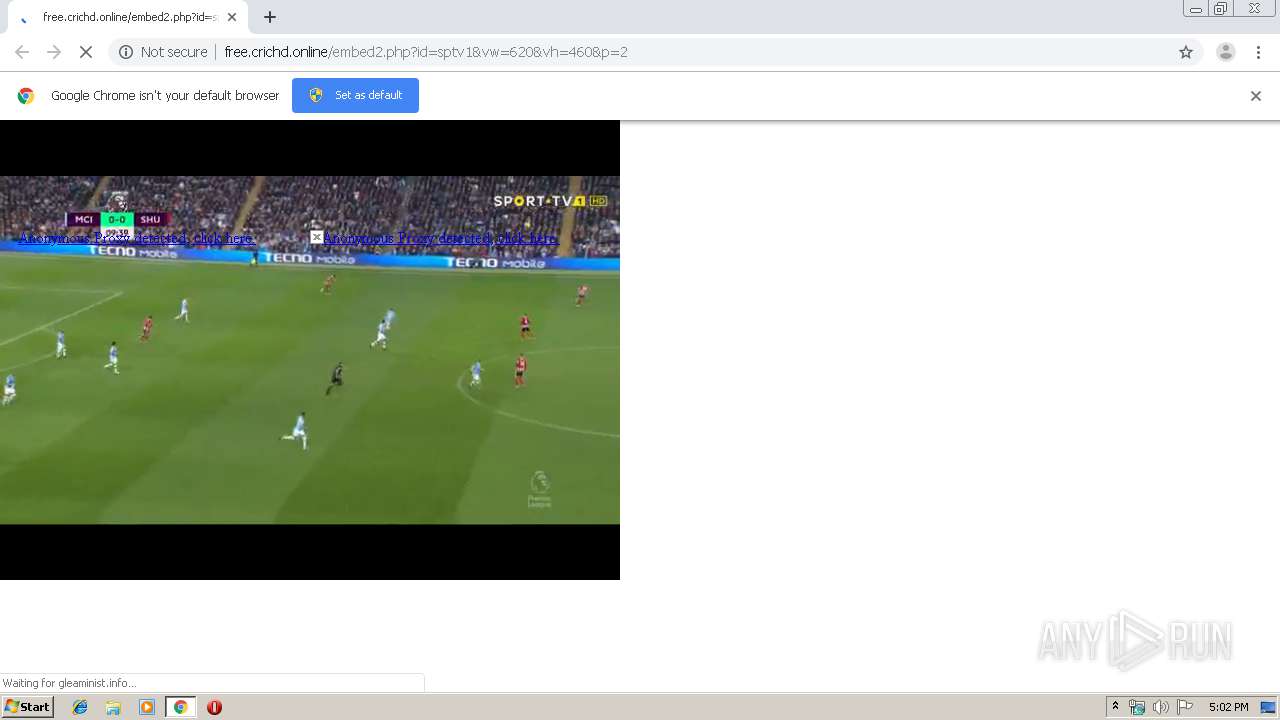Launch Internet Explorer from taskbar
Viewport: 1280px width, 720px height.
(80, 707)
